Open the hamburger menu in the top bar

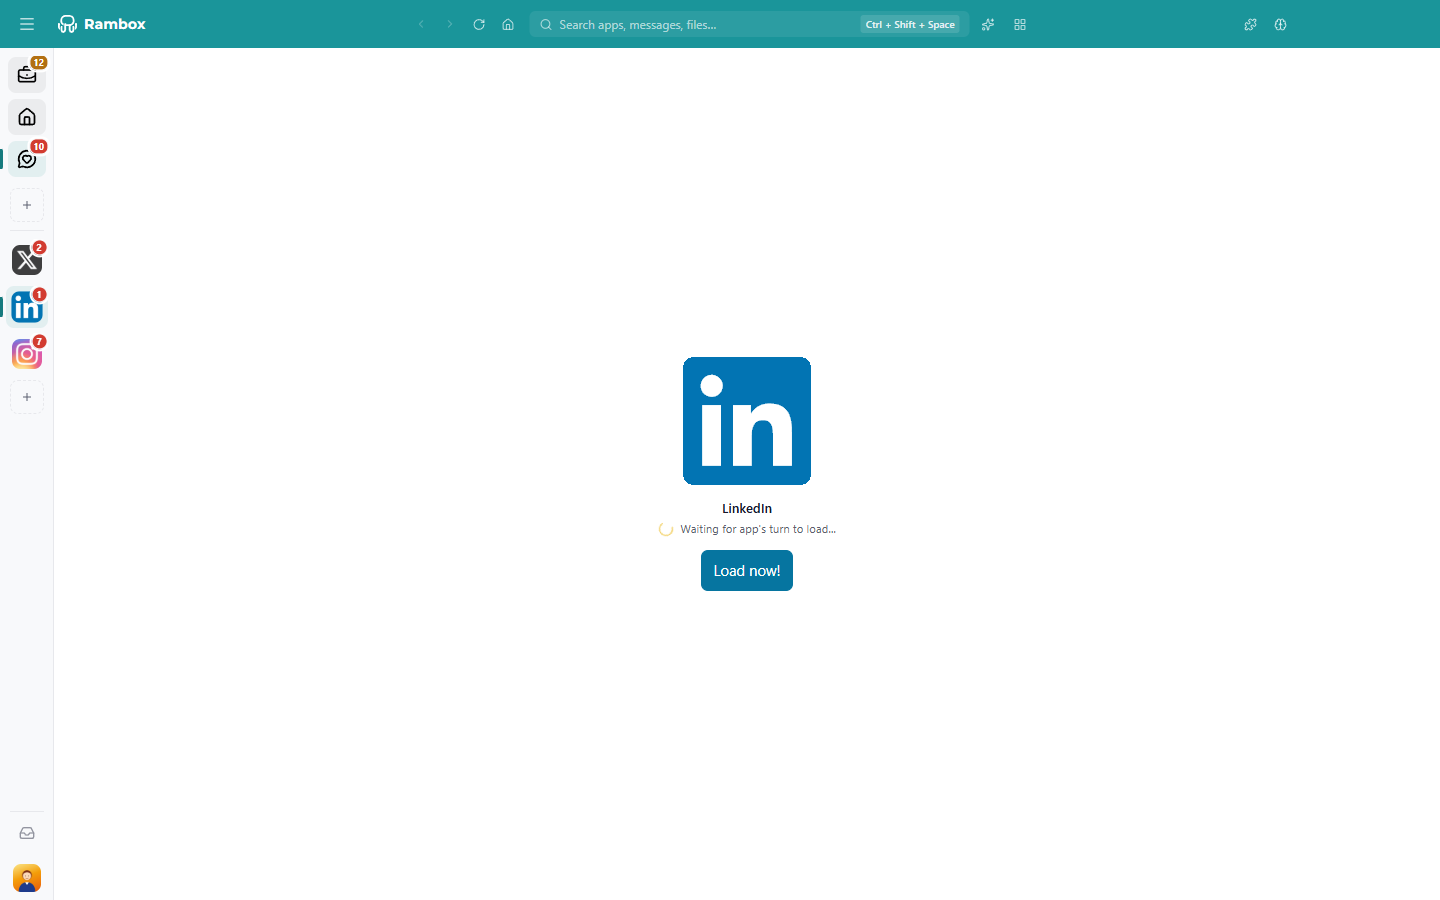pos(27,24)
